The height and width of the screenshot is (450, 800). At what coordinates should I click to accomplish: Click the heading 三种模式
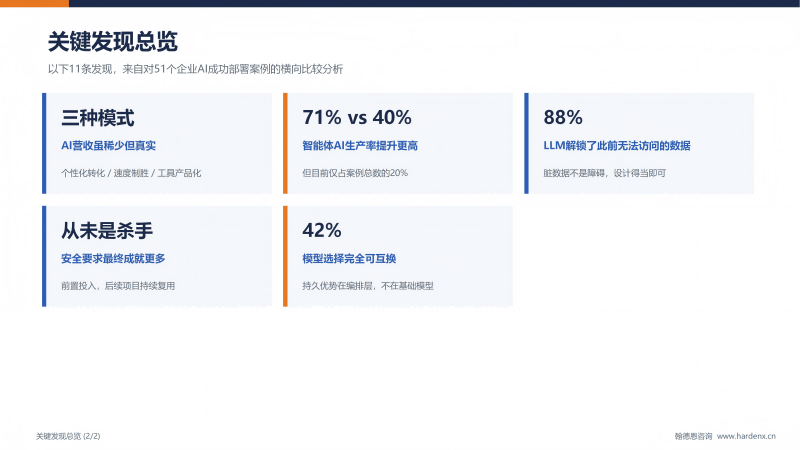coord(97,118)
